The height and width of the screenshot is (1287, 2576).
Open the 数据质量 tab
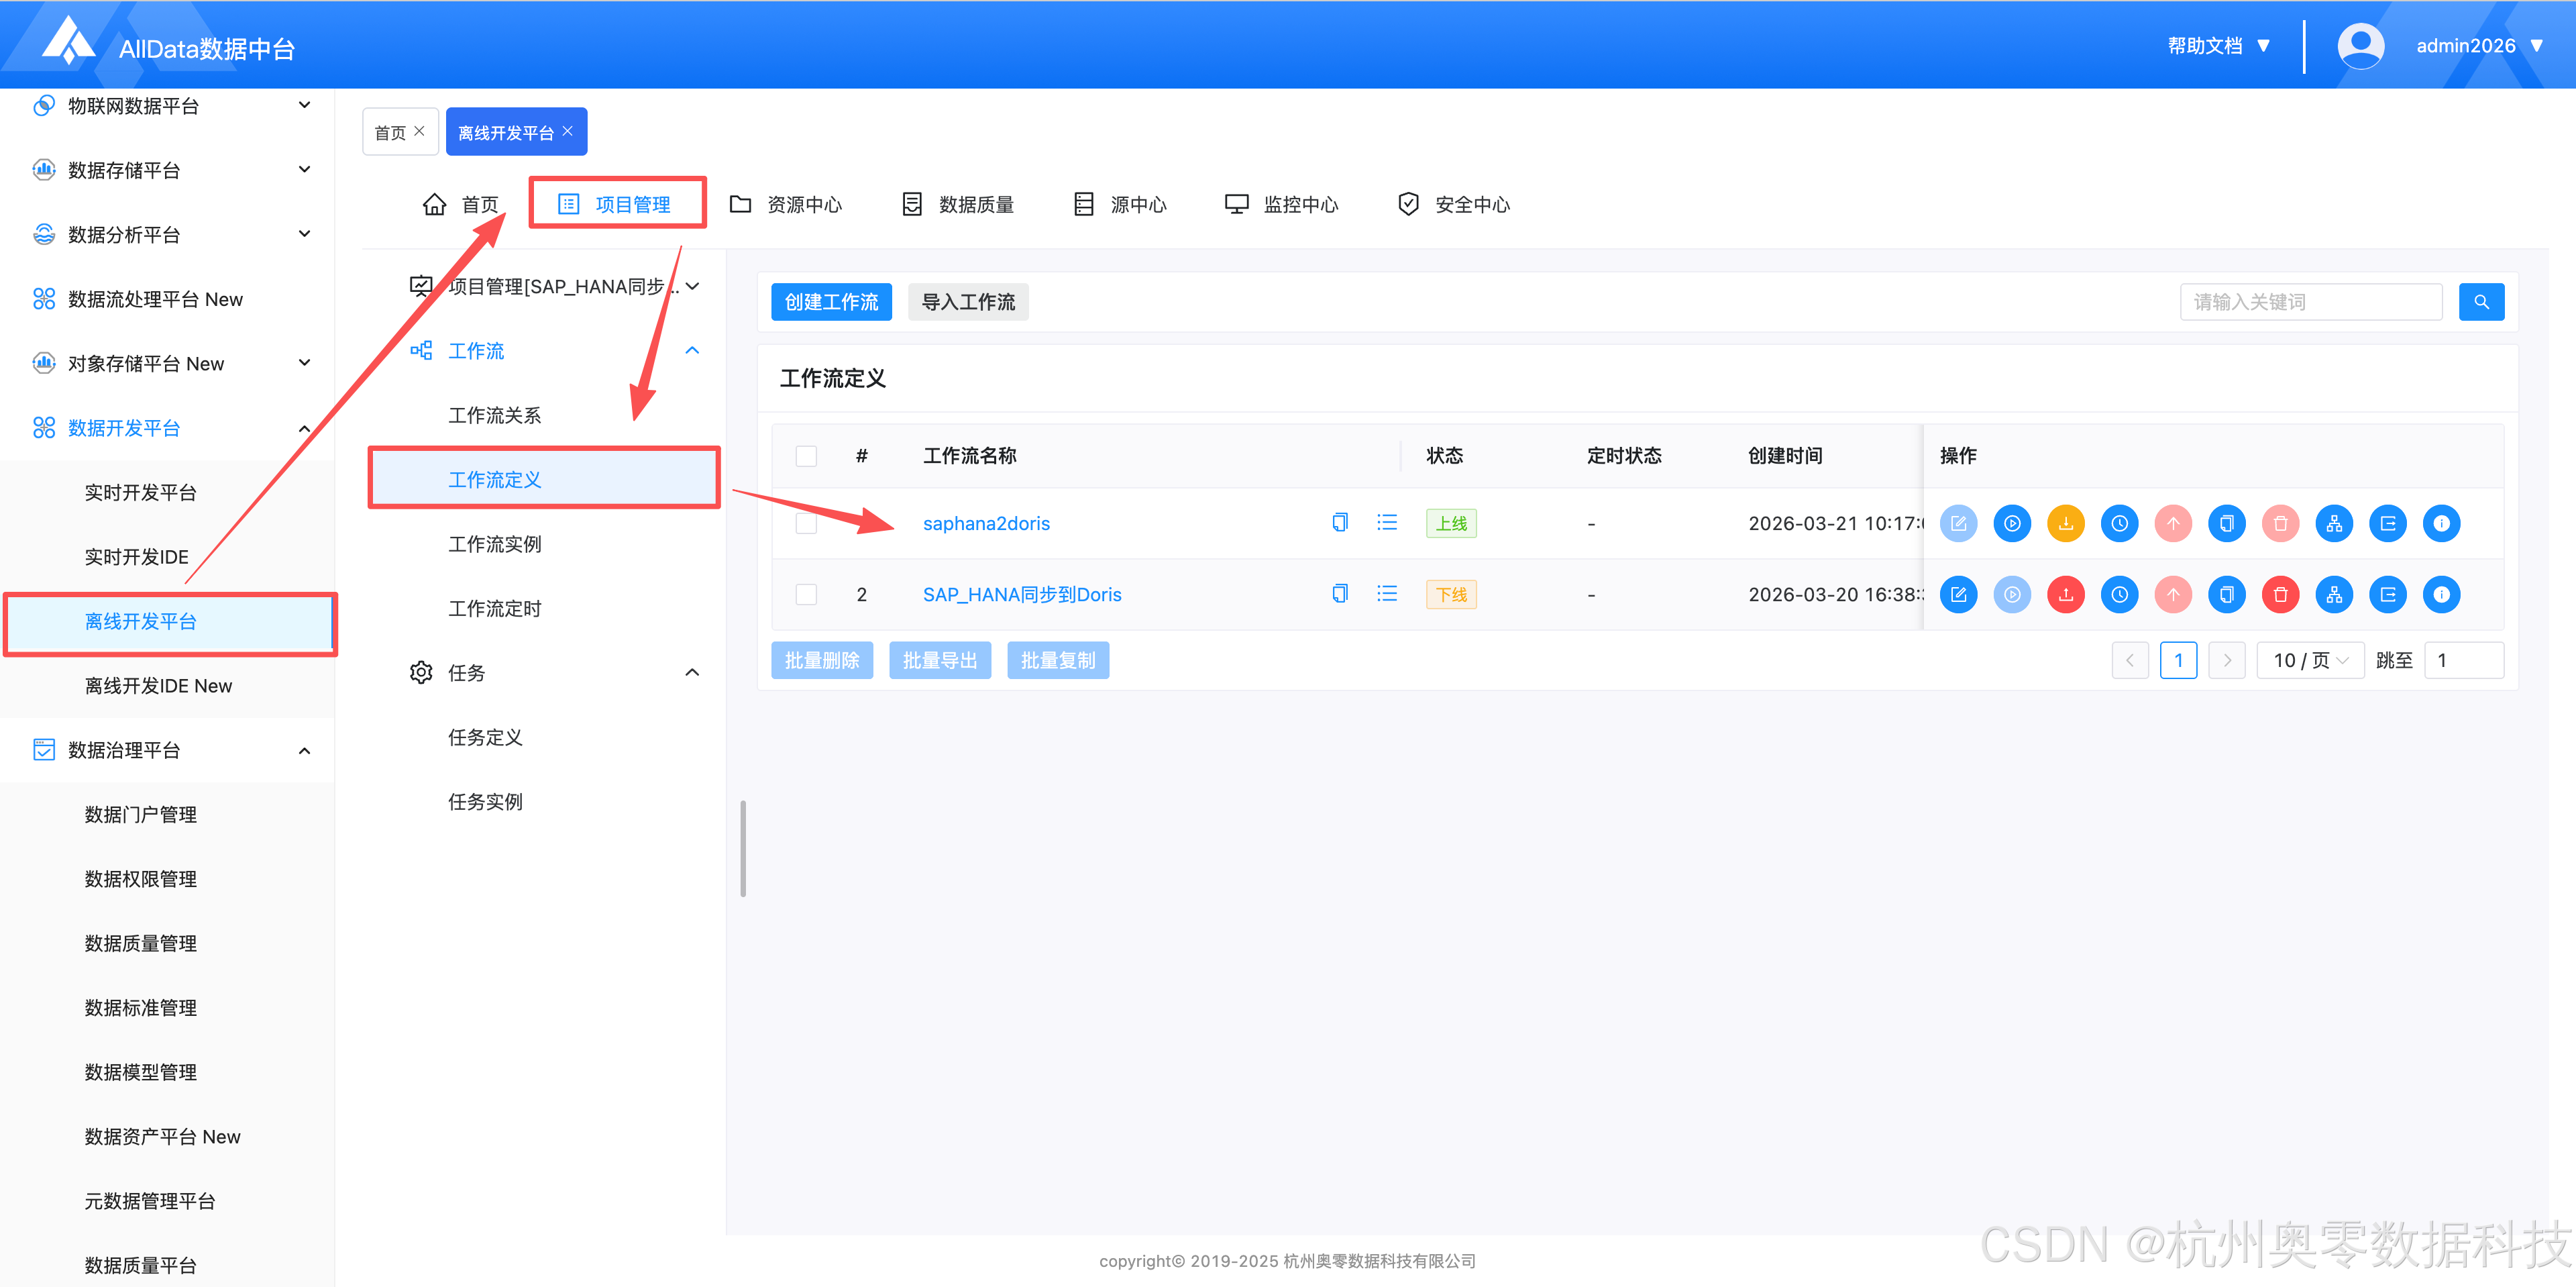tap(958, 204)
